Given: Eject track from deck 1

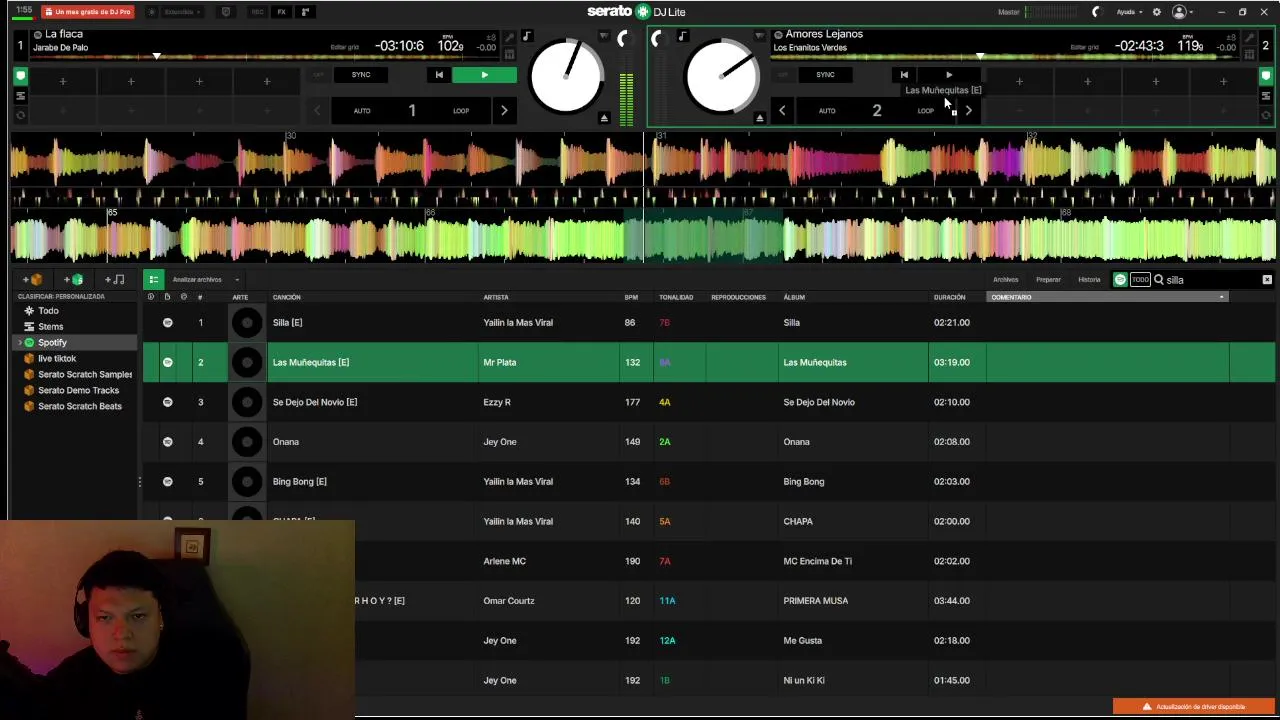Looking at the screenshot, I should tap(604, 118).
